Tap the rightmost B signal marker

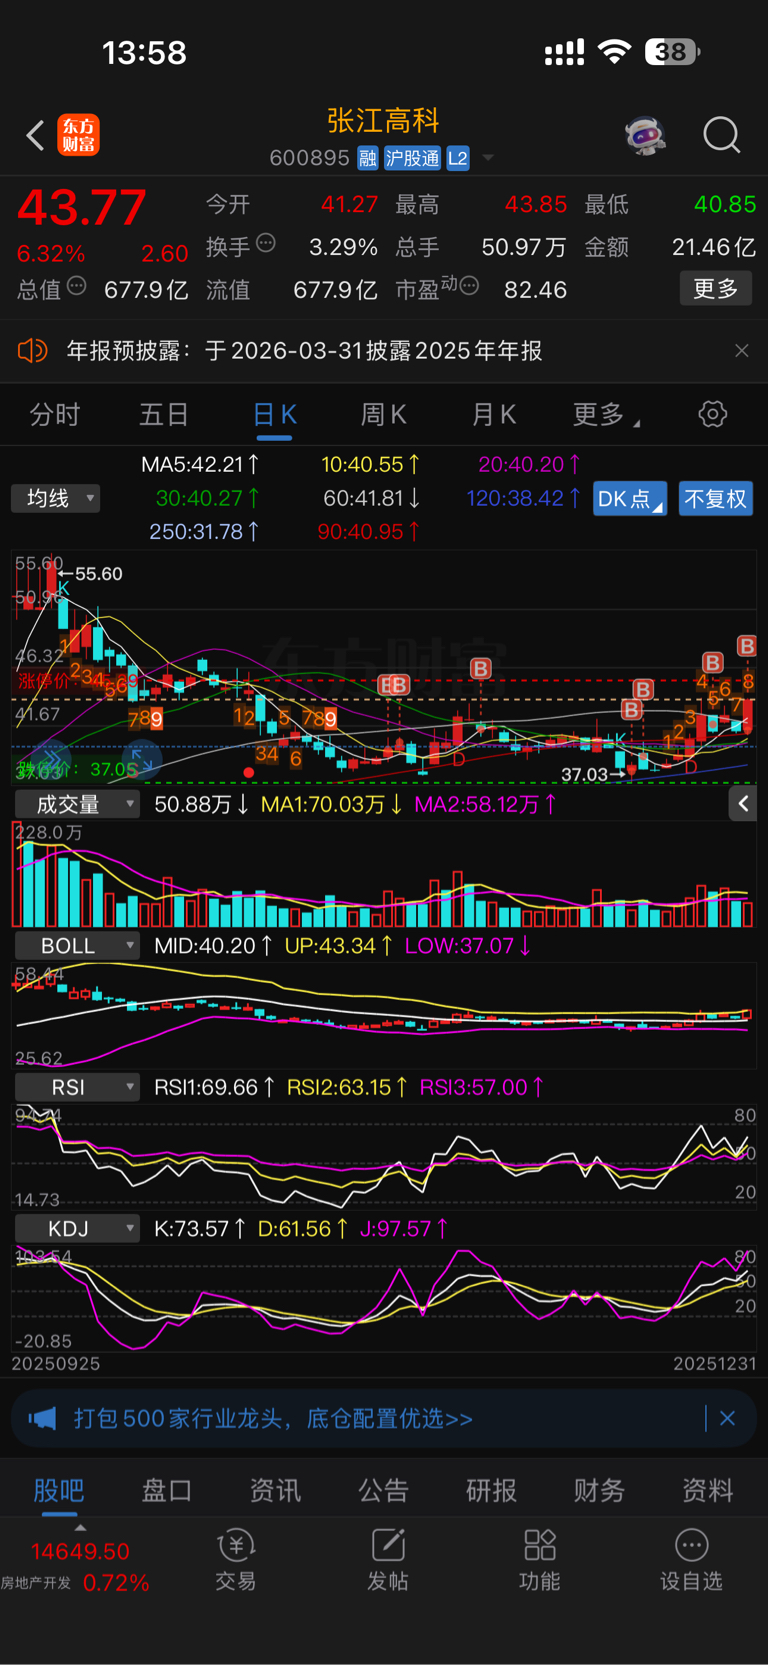(x=747, y=646)
